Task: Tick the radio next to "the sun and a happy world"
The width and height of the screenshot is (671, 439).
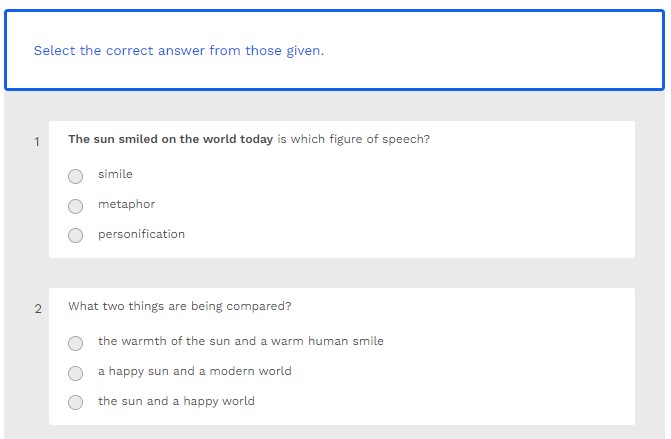Action: pyautogui.click(x=76, y=403)
